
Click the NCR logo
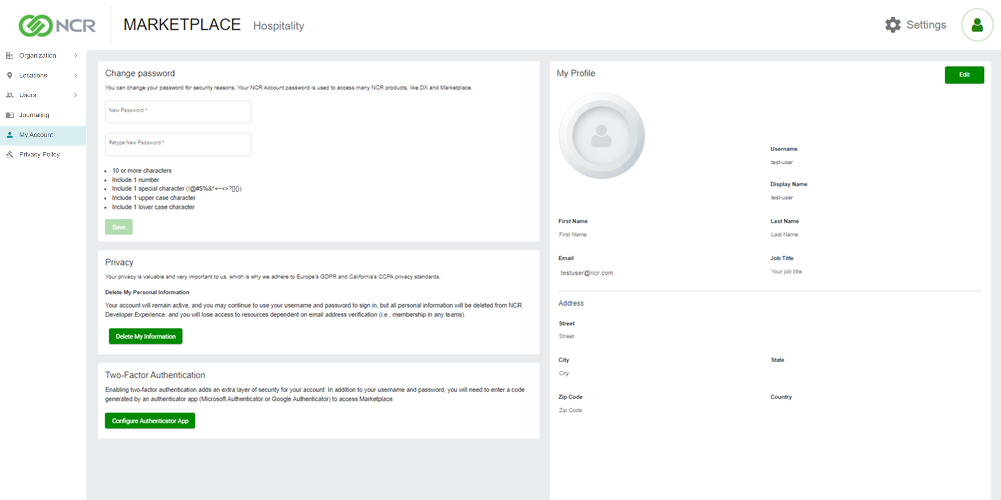(57, 26)
